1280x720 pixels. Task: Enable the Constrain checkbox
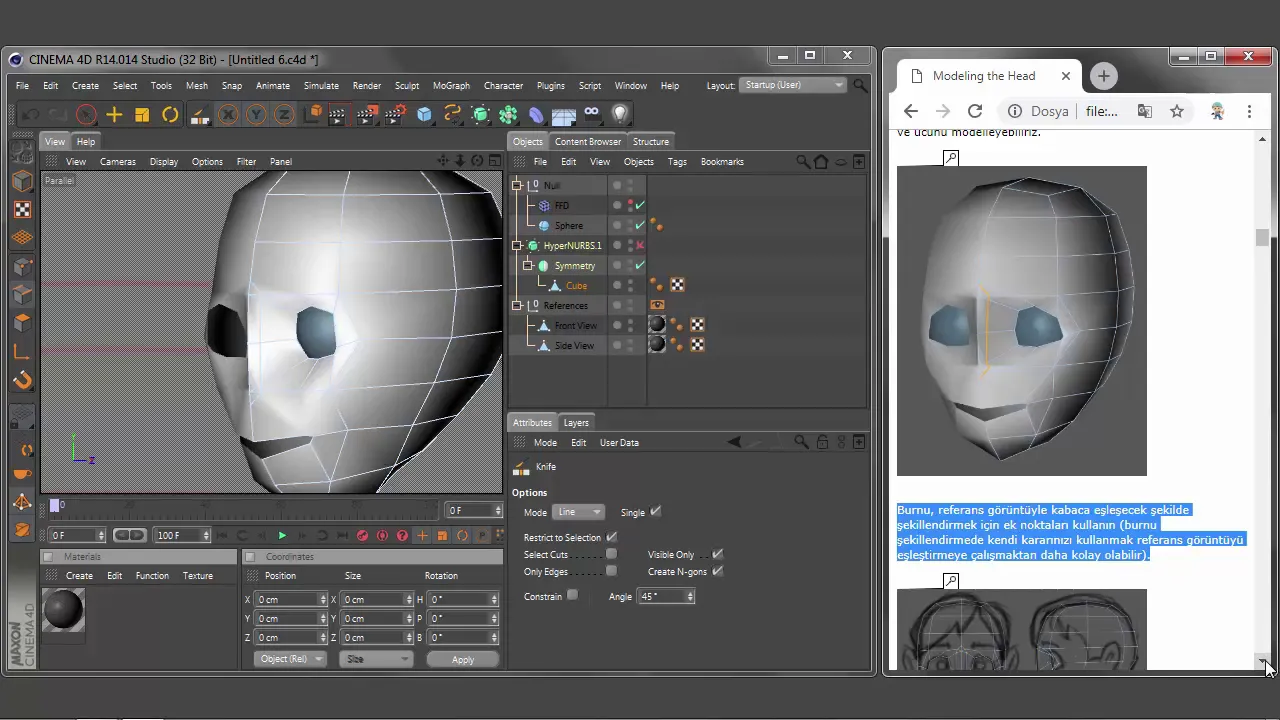click(x=572, y=595)
